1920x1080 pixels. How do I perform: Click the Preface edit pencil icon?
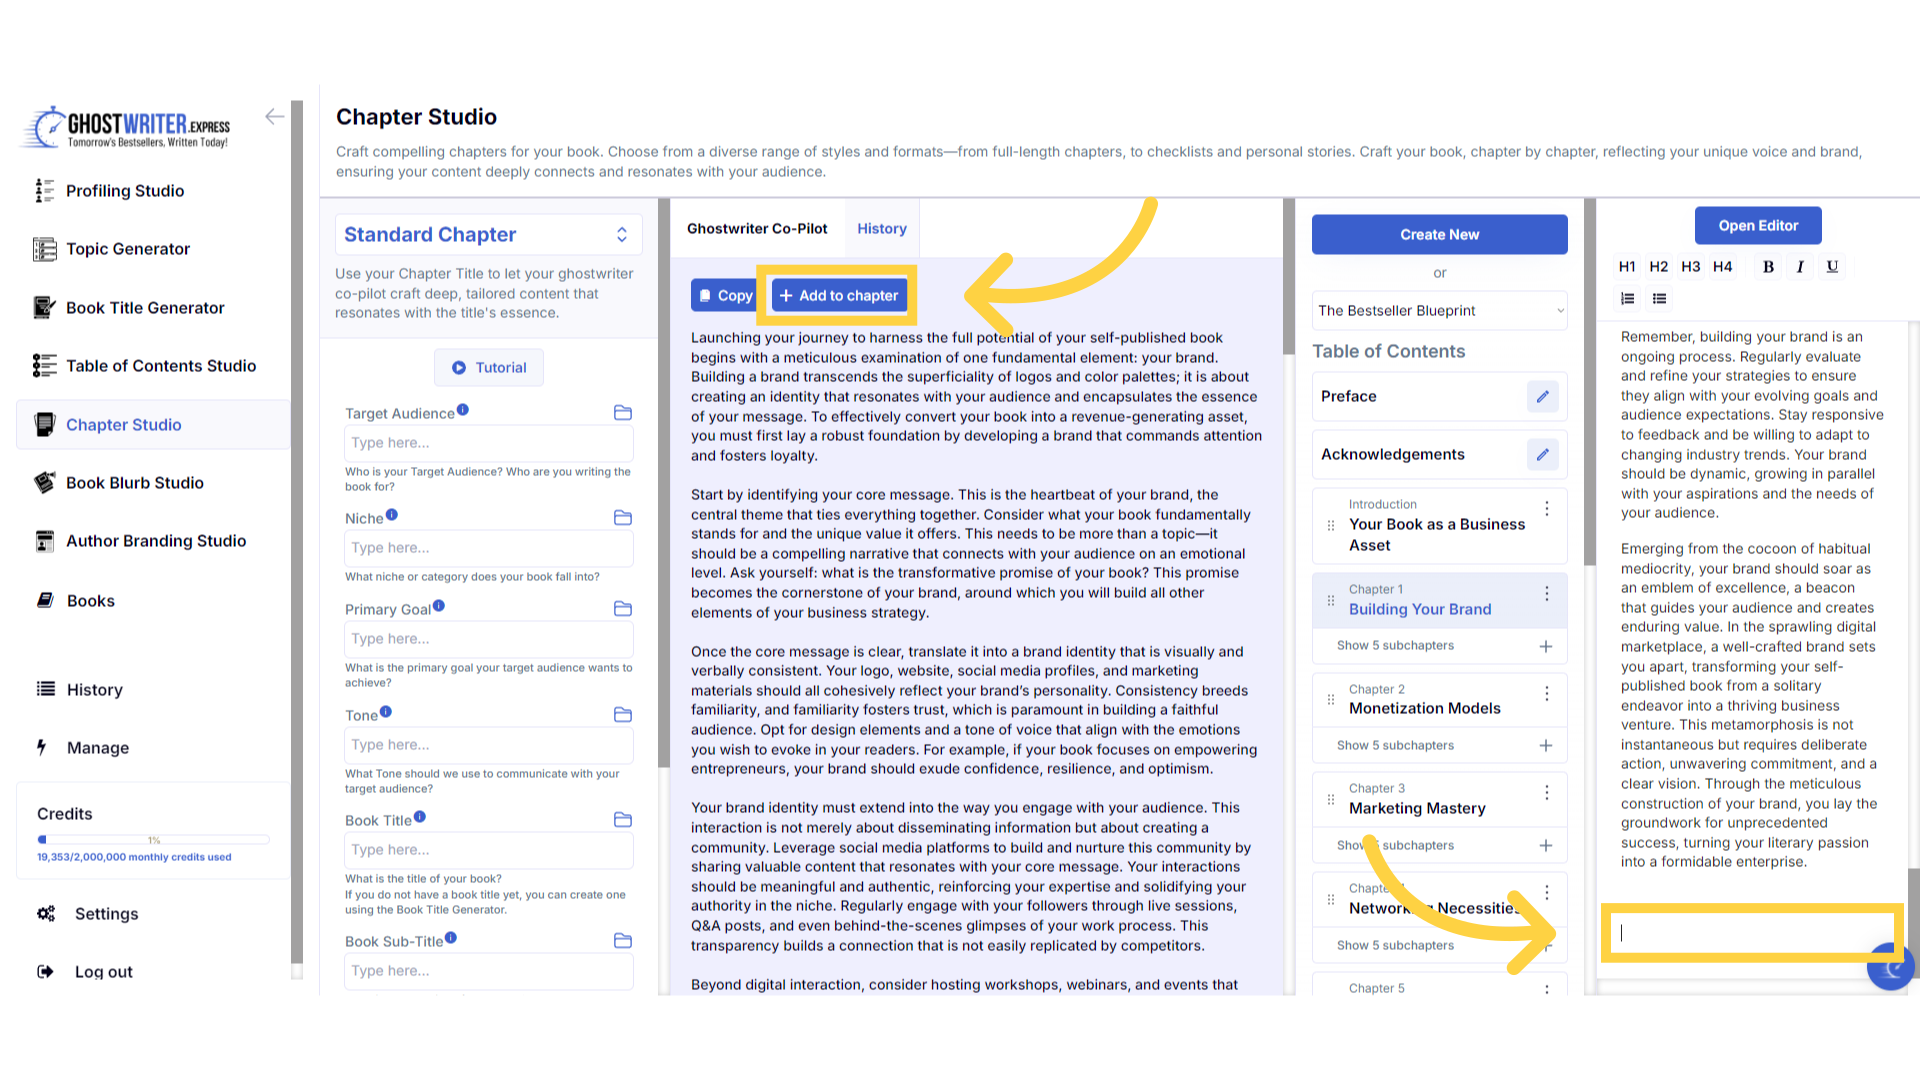(1542, 397)
